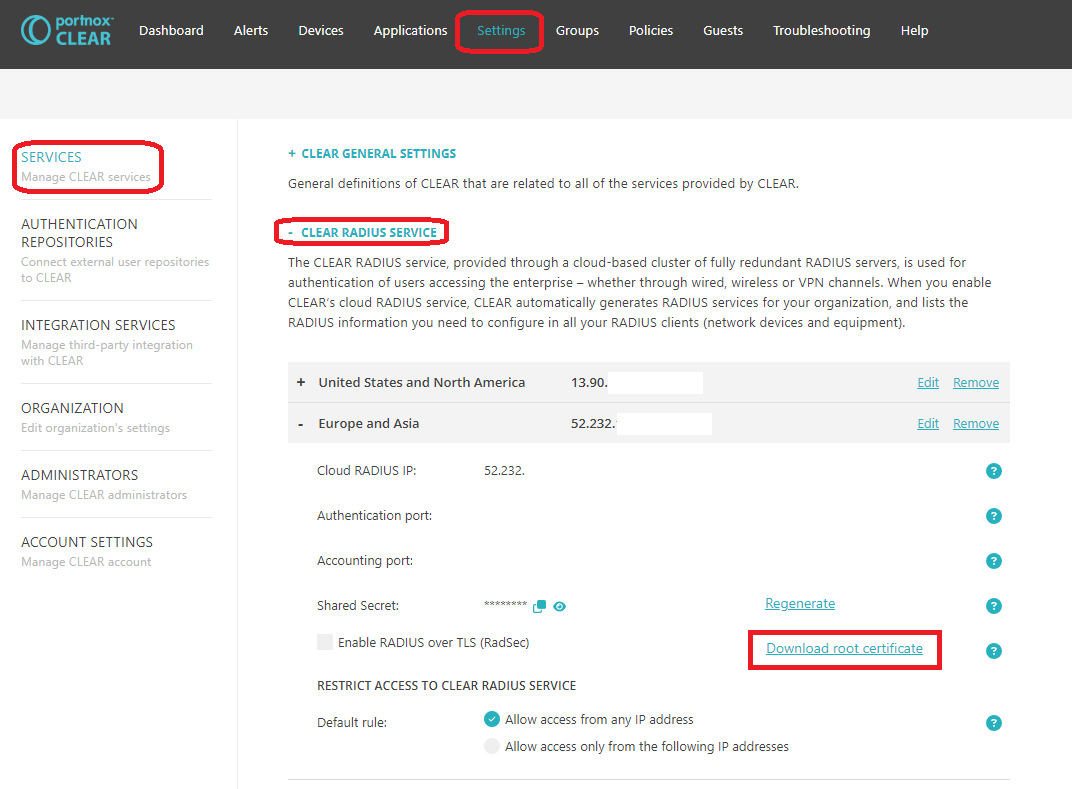1072x789 pixels.
Task: Go to Alerts in top navigation
Action: pyautogui.click(x=251, y=31)
